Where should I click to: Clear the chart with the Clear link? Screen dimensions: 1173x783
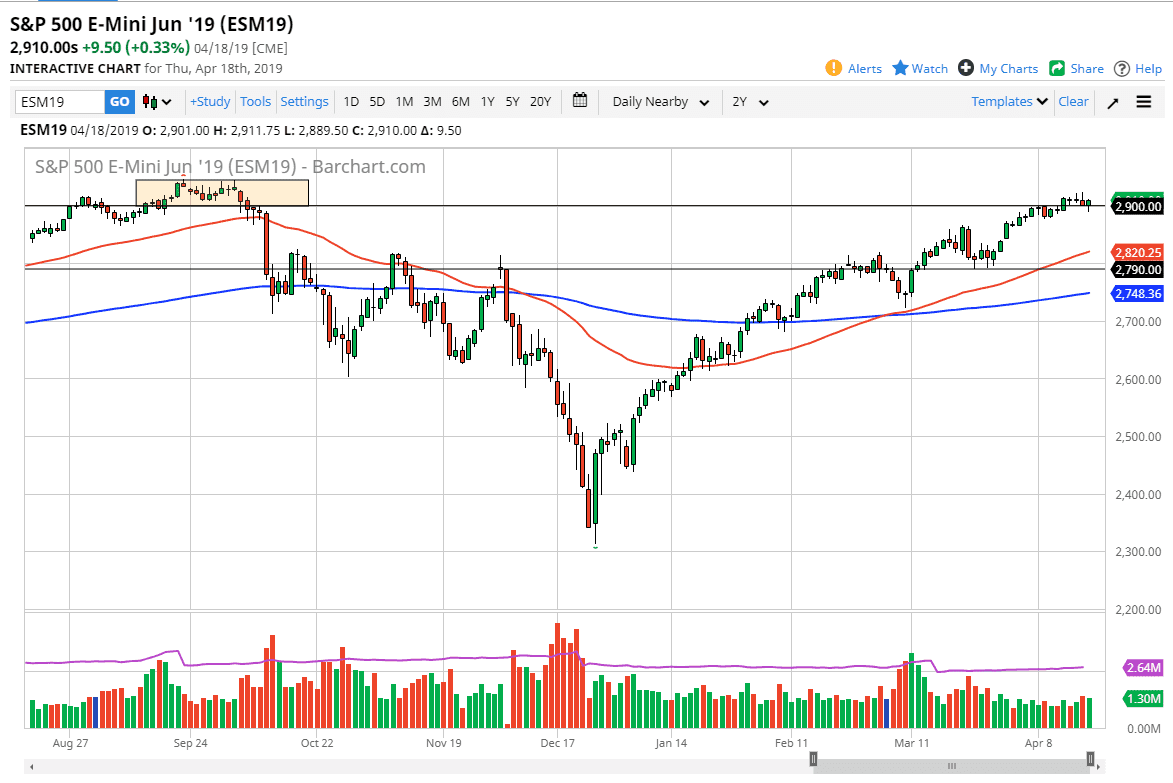[x=1073, y=101]
